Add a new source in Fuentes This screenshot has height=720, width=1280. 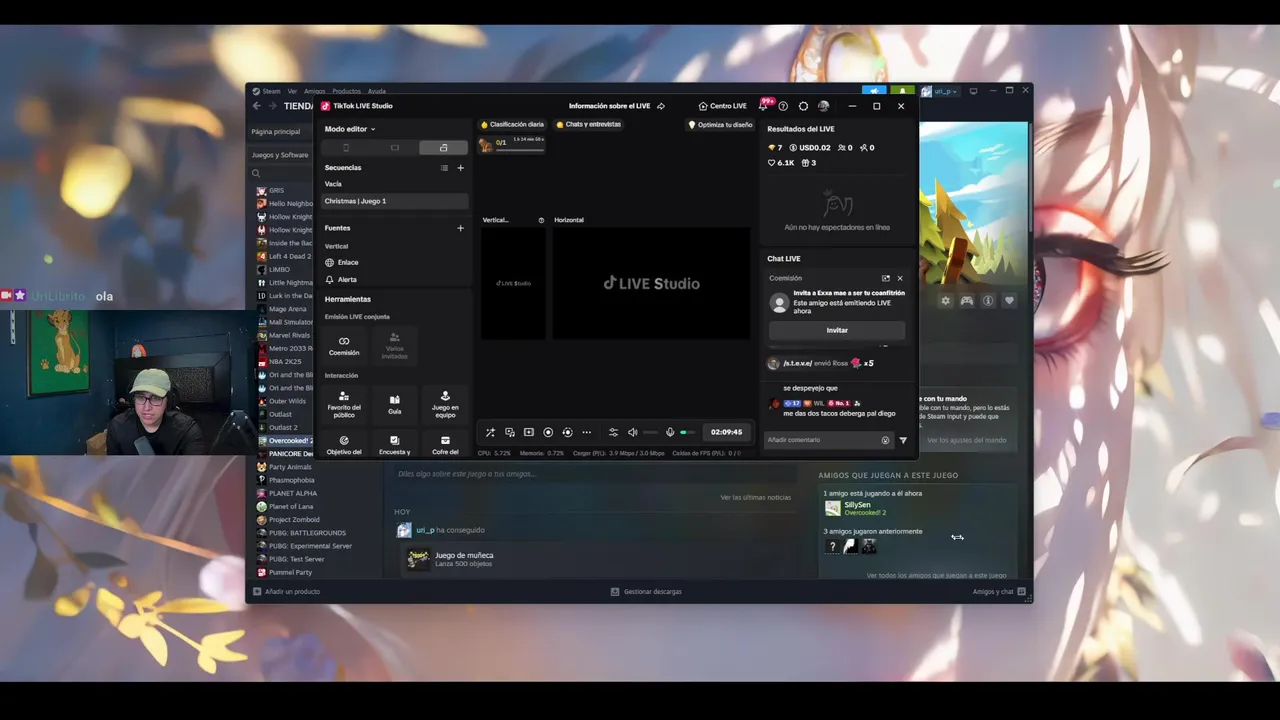(460, 228)
